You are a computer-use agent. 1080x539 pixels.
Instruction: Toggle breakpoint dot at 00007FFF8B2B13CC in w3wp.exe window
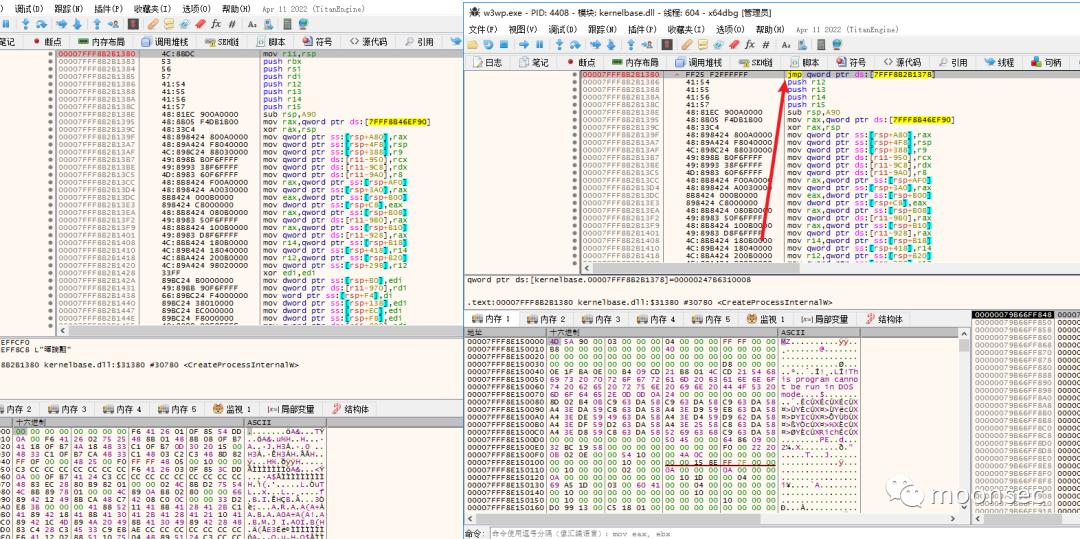click(x=574, y=180)
